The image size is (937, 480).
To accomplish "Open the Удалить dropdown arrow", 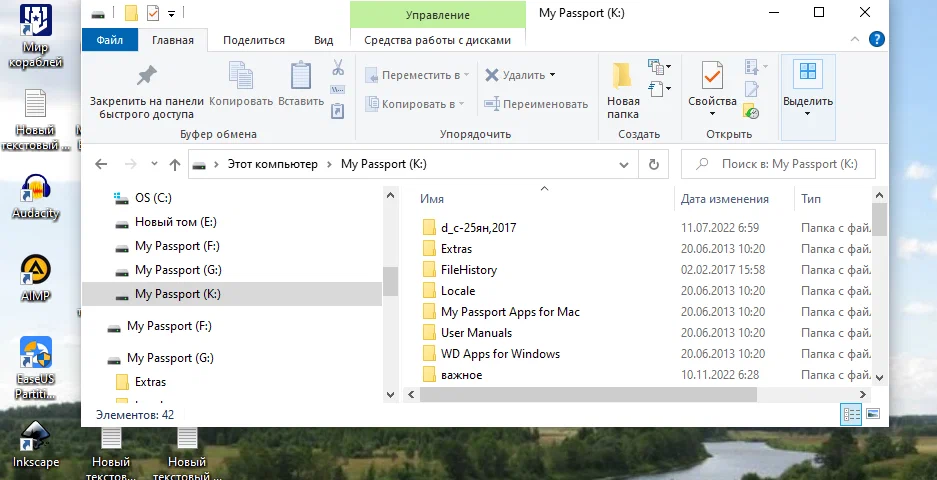I will [552, 75].
